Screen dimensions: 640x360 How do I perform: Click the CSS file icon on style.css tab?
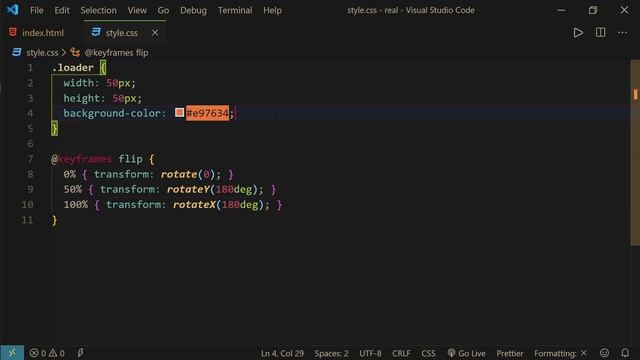point(96,32)
